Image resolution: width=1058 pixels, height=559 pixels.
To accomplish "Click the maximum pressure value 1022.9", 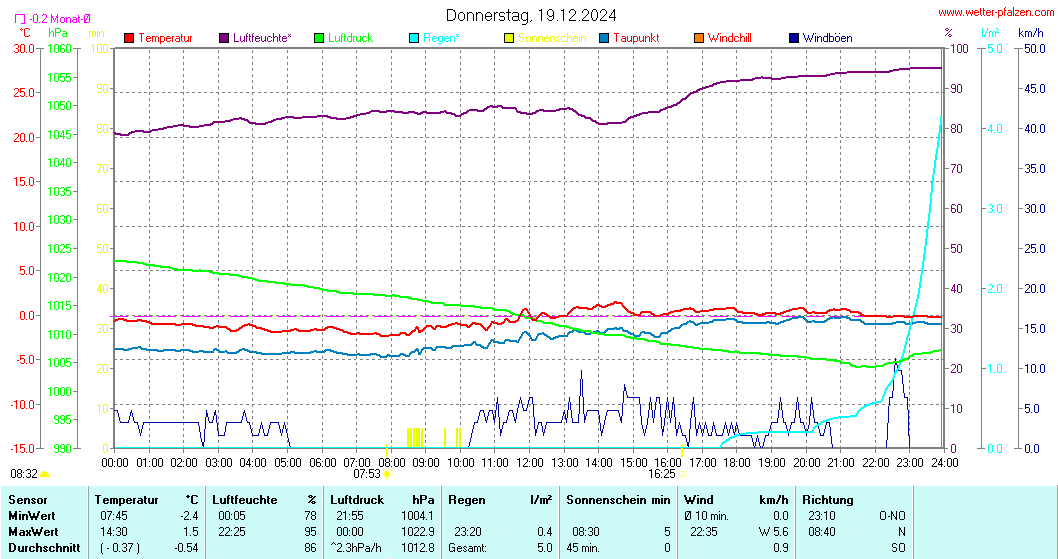I will coord(418,532).
